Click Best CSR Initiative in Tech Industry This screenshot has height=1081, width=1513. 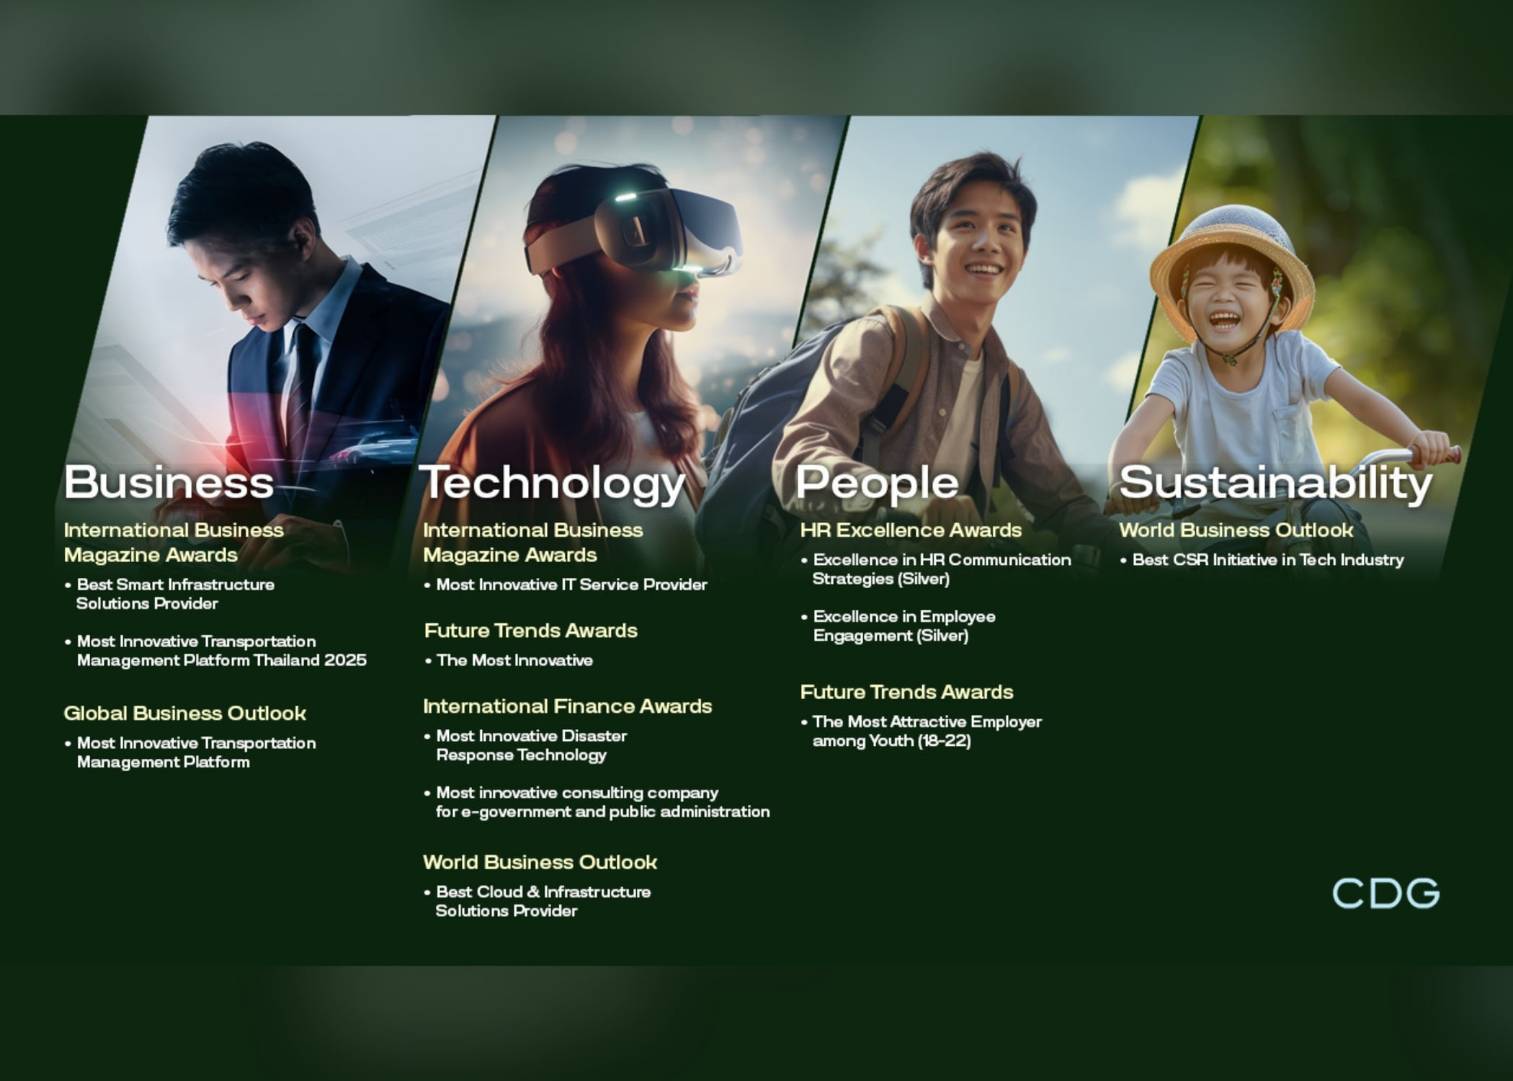(x=1267, y=560)
